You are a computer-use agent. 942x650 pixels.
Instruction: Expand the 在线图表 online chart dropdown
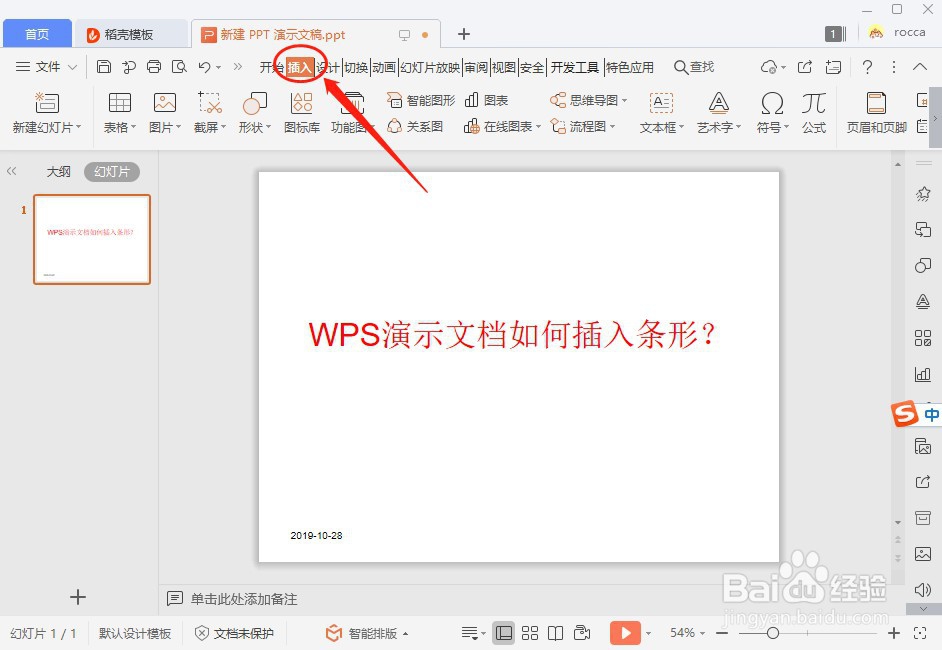538,127
